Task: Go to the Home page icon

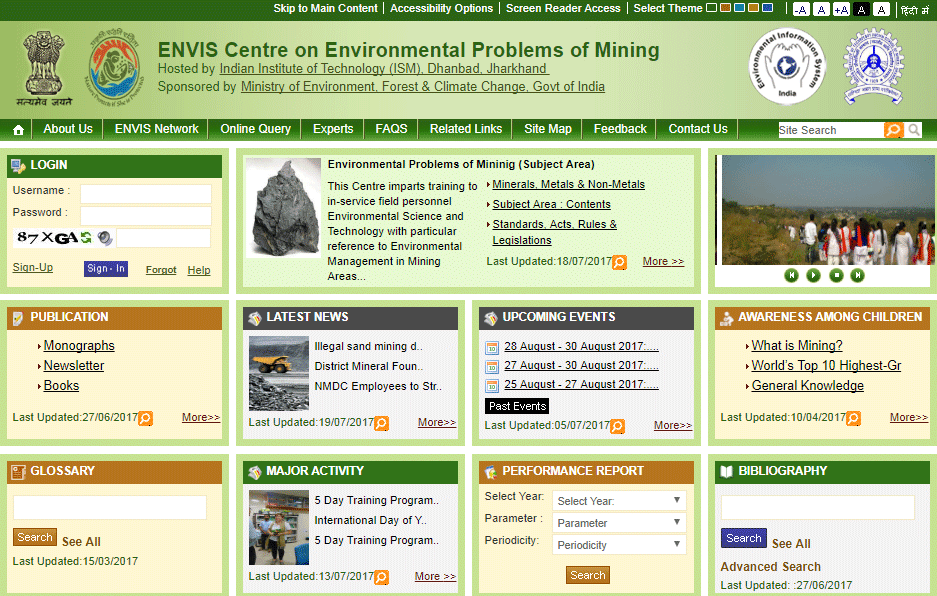Action: pos(19,130)
